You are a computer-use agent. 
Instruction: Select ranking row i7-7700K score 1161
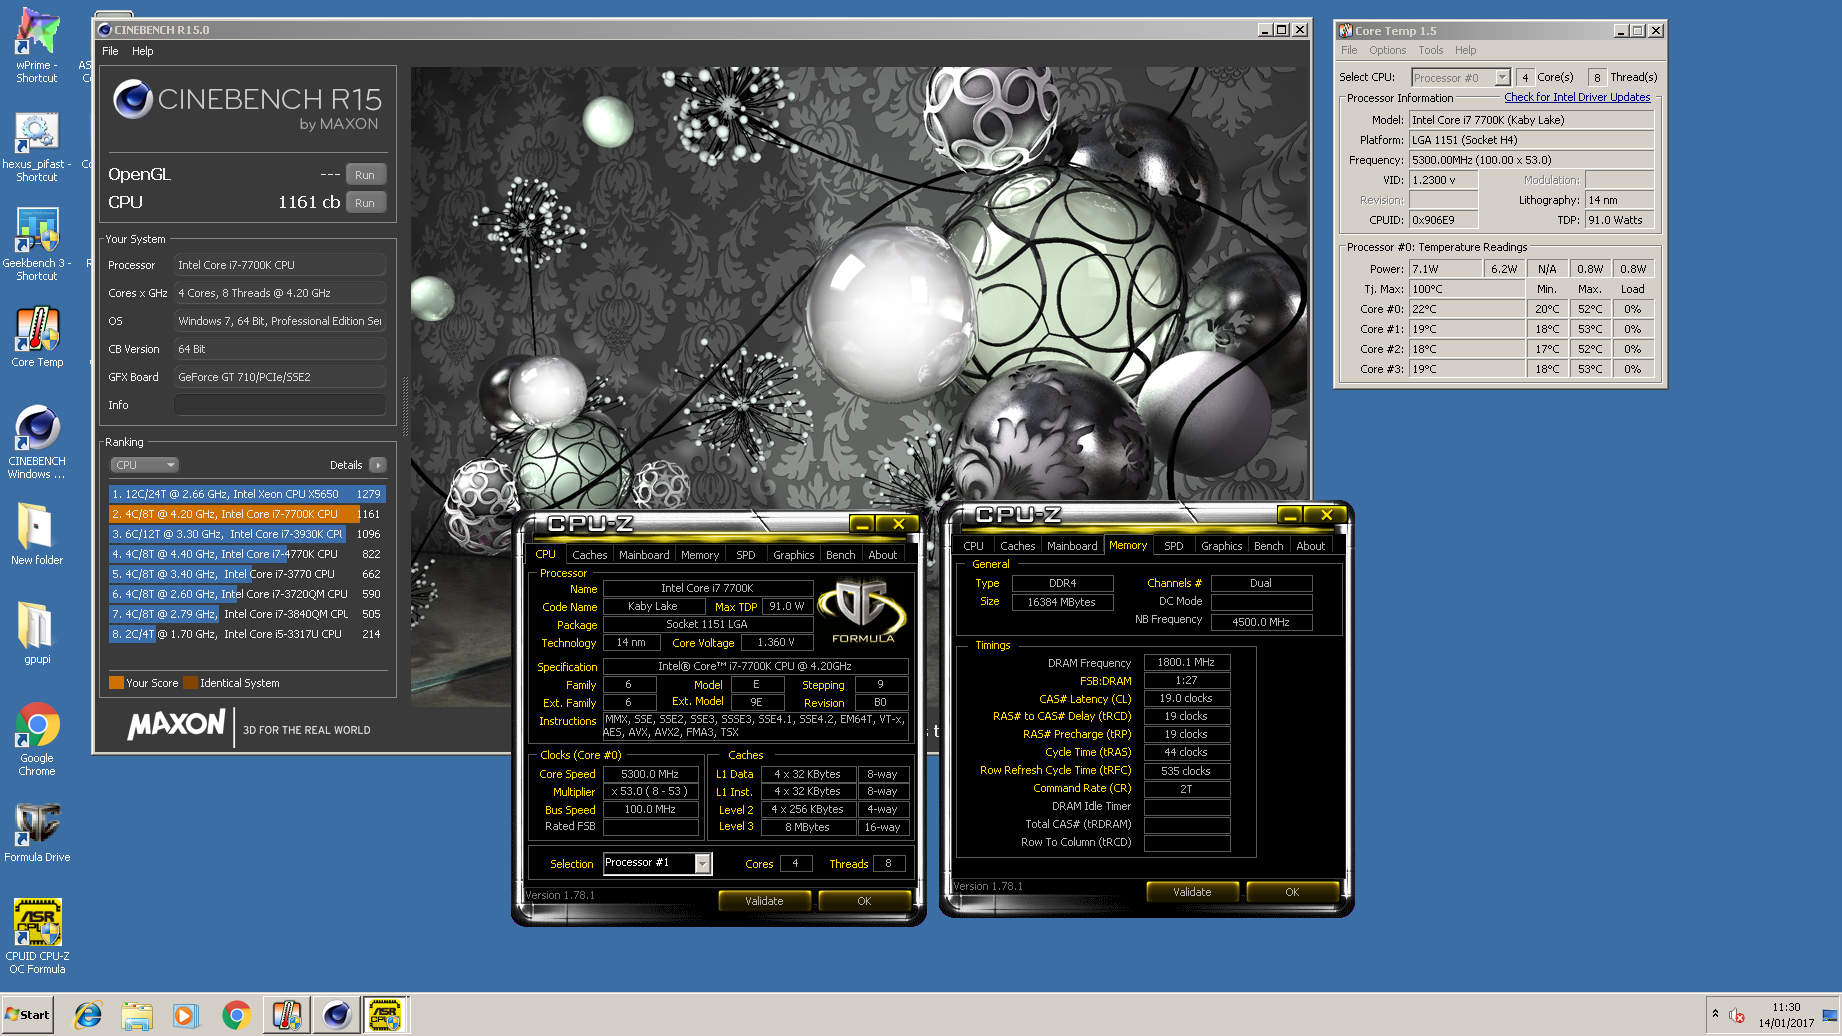click(247, 514)
